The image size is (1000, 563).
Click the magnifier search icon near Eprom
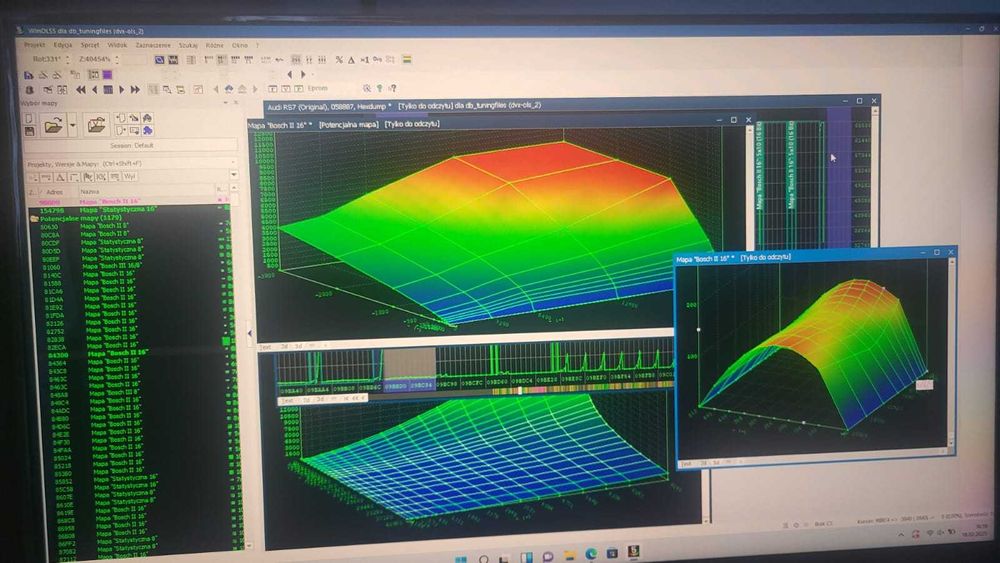click(367, 88)
